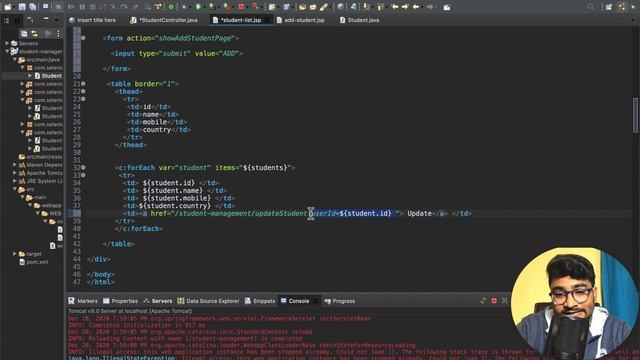The height and width of the screenshot is (360, 640).
Task: Open the Snippets view tab
Action: tap(260, 301)
